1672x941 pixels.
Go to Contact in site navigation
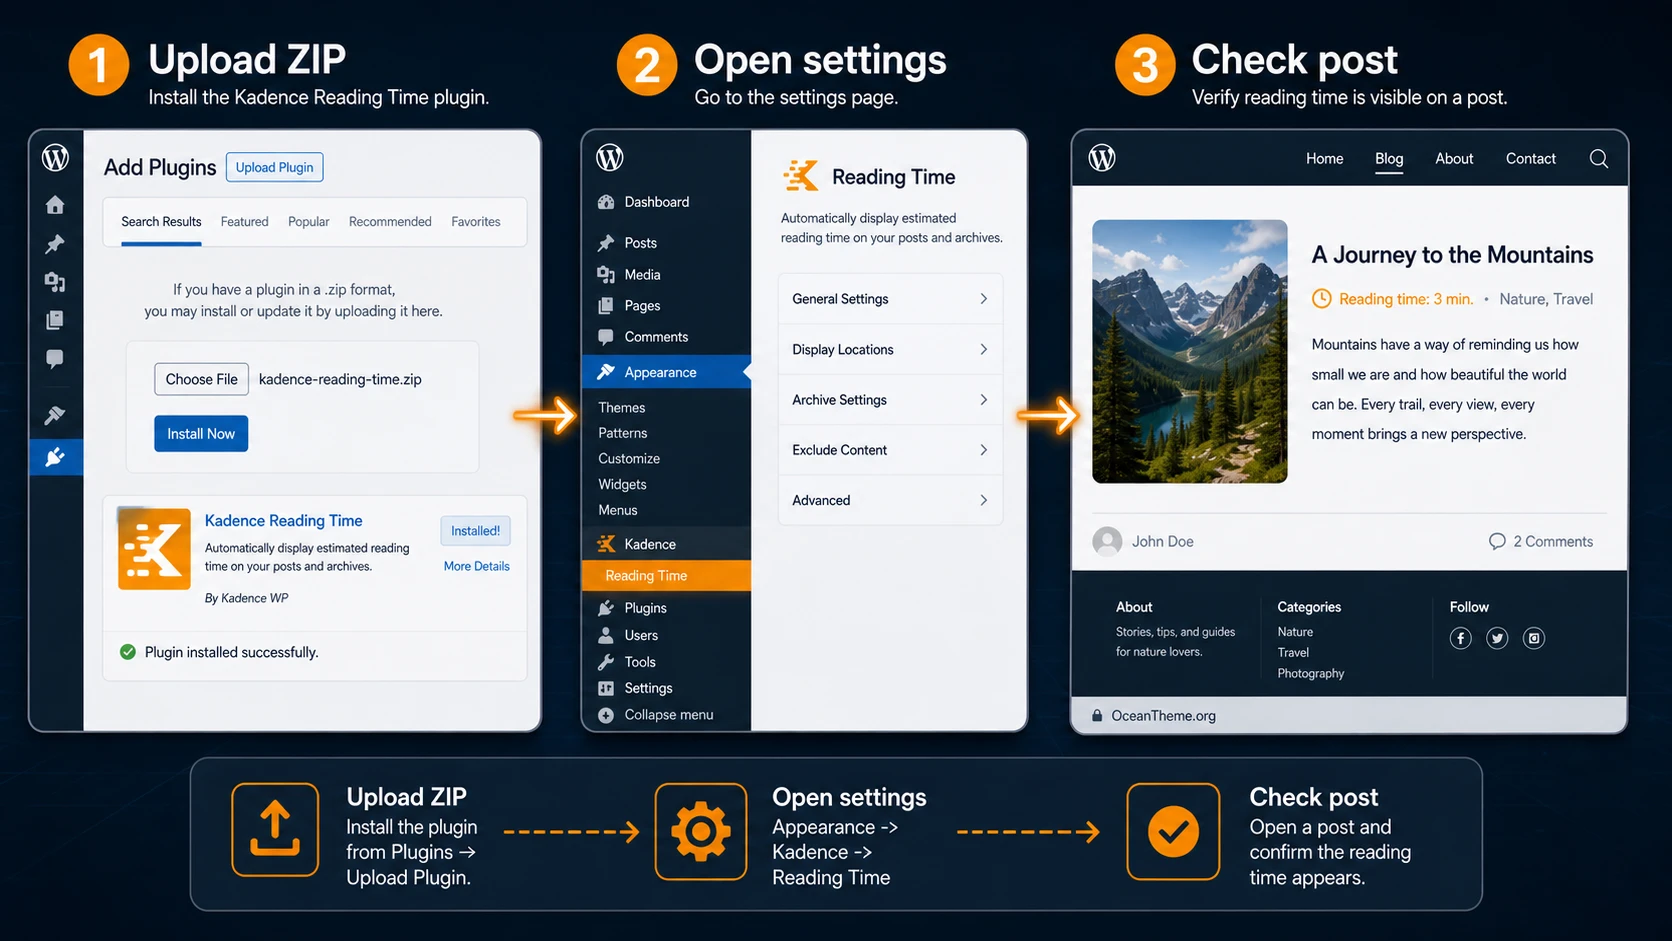pos(1531,159)
